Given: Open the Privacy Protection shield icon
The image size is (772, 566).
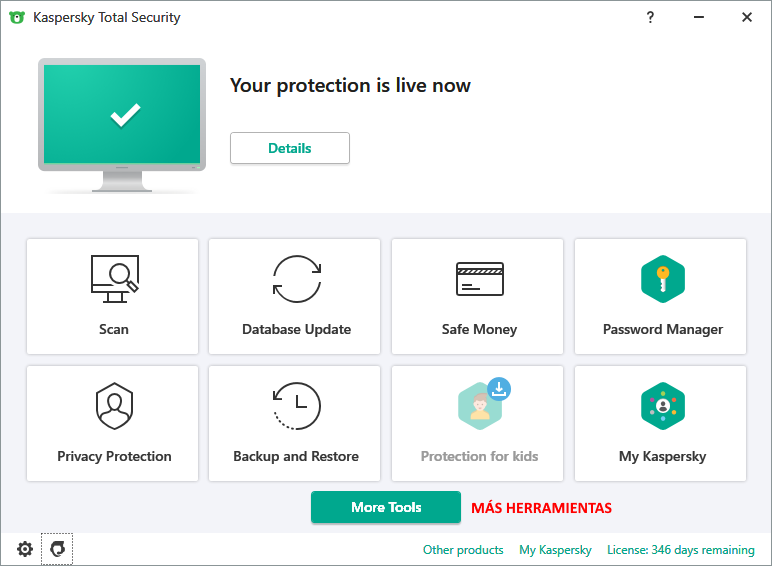Looking at the screenshot, I should [114, 406].
